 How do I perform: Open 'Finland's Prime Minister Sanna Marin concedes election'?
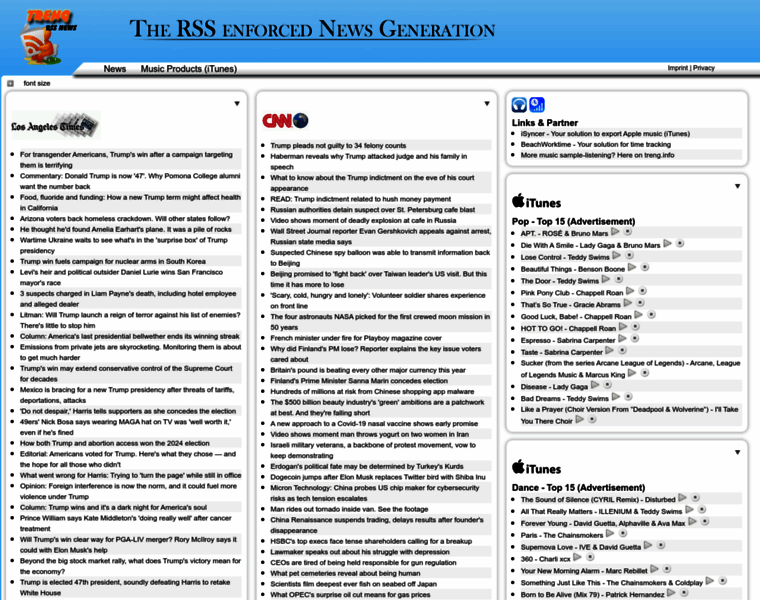[x=359, y=380]
